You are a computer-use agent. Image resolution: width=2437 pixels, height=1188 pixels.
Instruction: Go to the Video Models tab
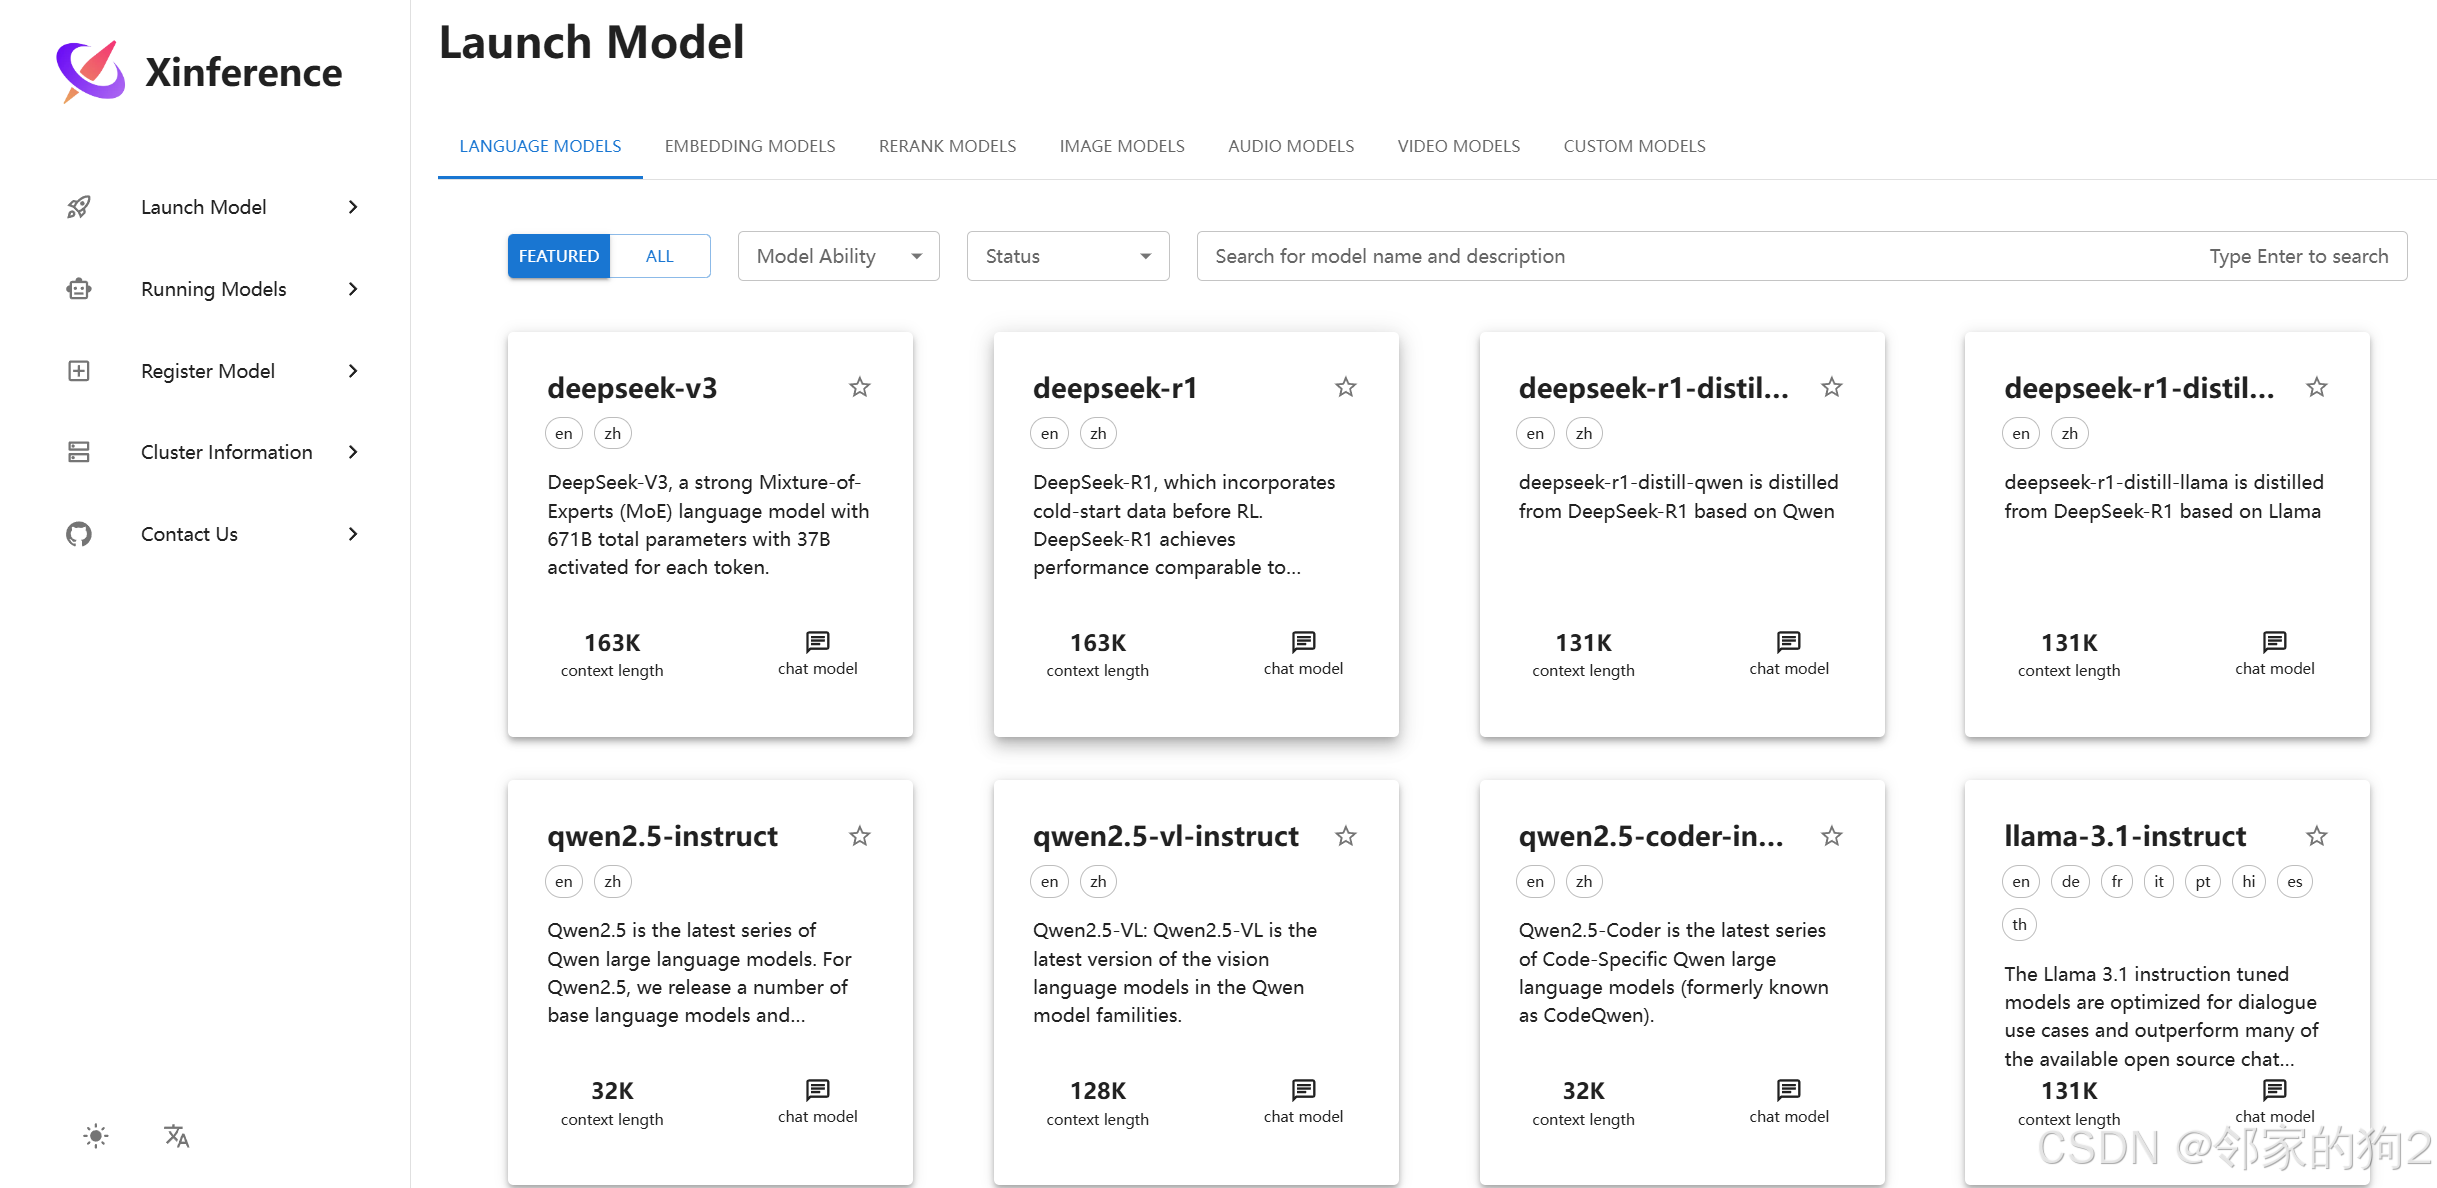[1459, 146]
